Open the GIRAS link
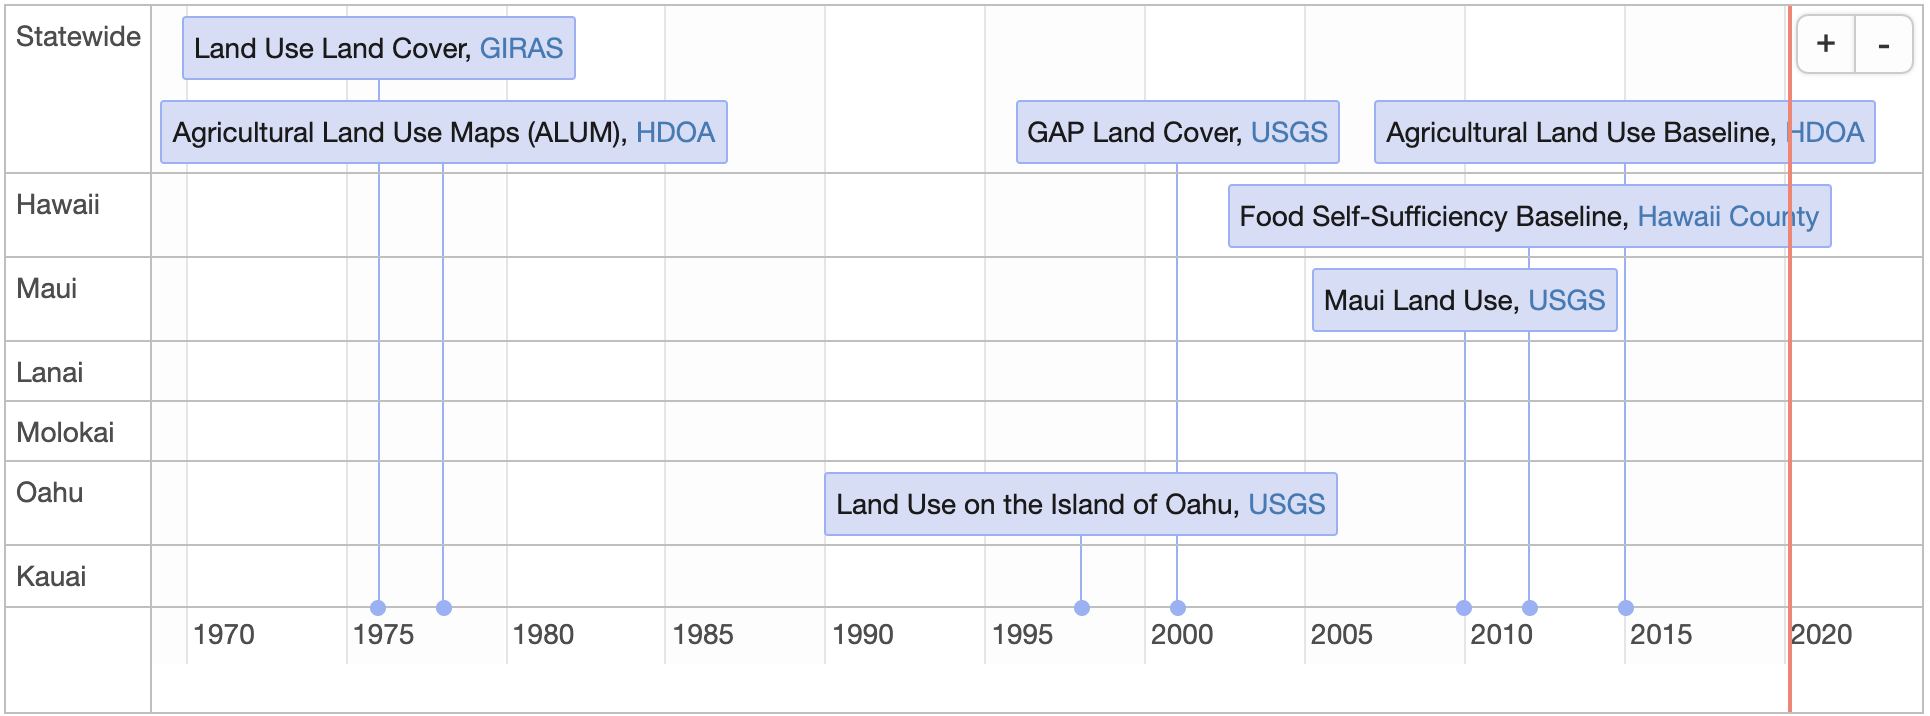 pyautogui.click(x=521, y=48)
